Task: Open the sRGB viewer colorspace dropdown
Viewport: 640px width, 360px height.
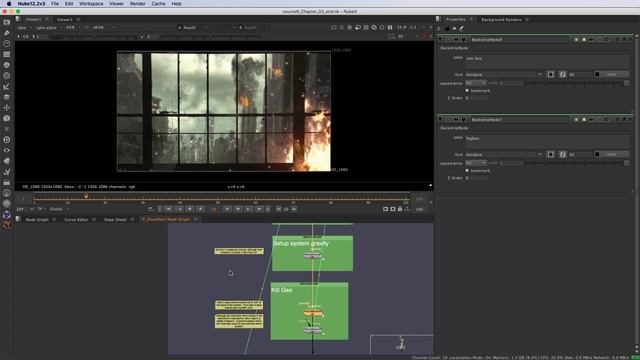Action: [104, 27]
